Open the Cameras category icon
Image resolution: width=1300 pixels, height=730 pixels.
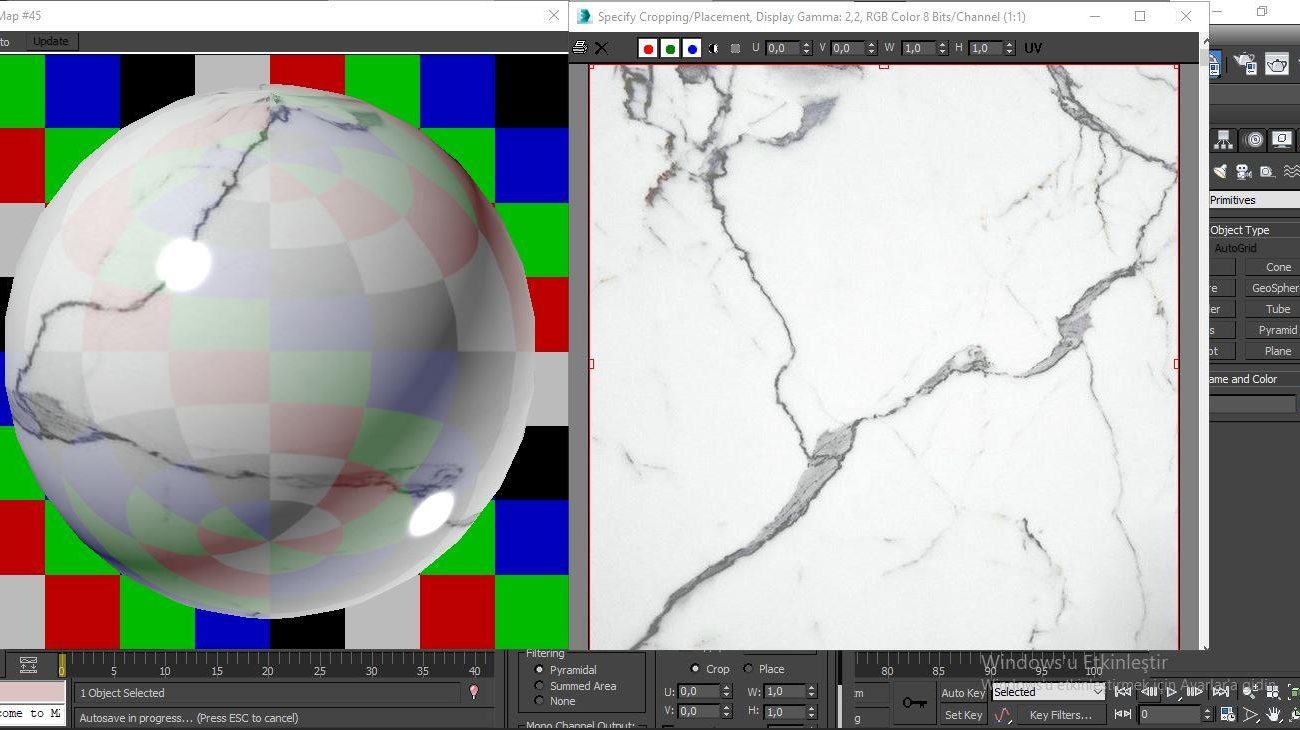click(1243, 172)
